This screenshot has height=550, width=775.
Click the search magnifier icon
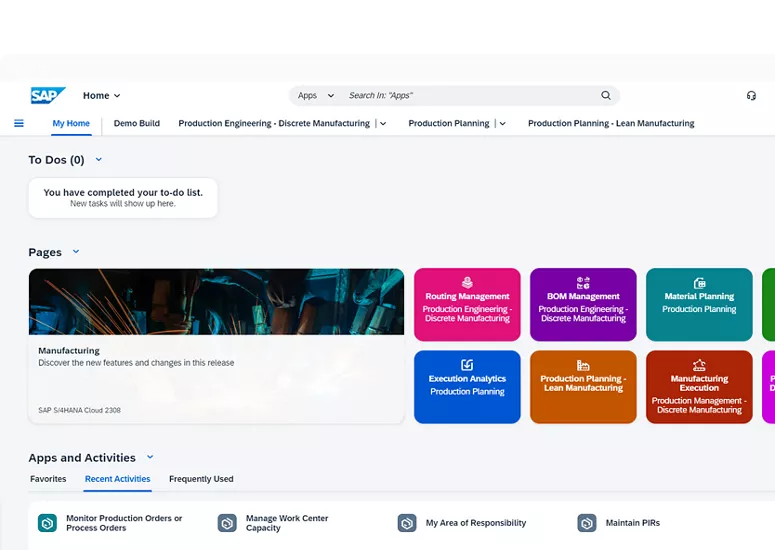tap(605, 96)
